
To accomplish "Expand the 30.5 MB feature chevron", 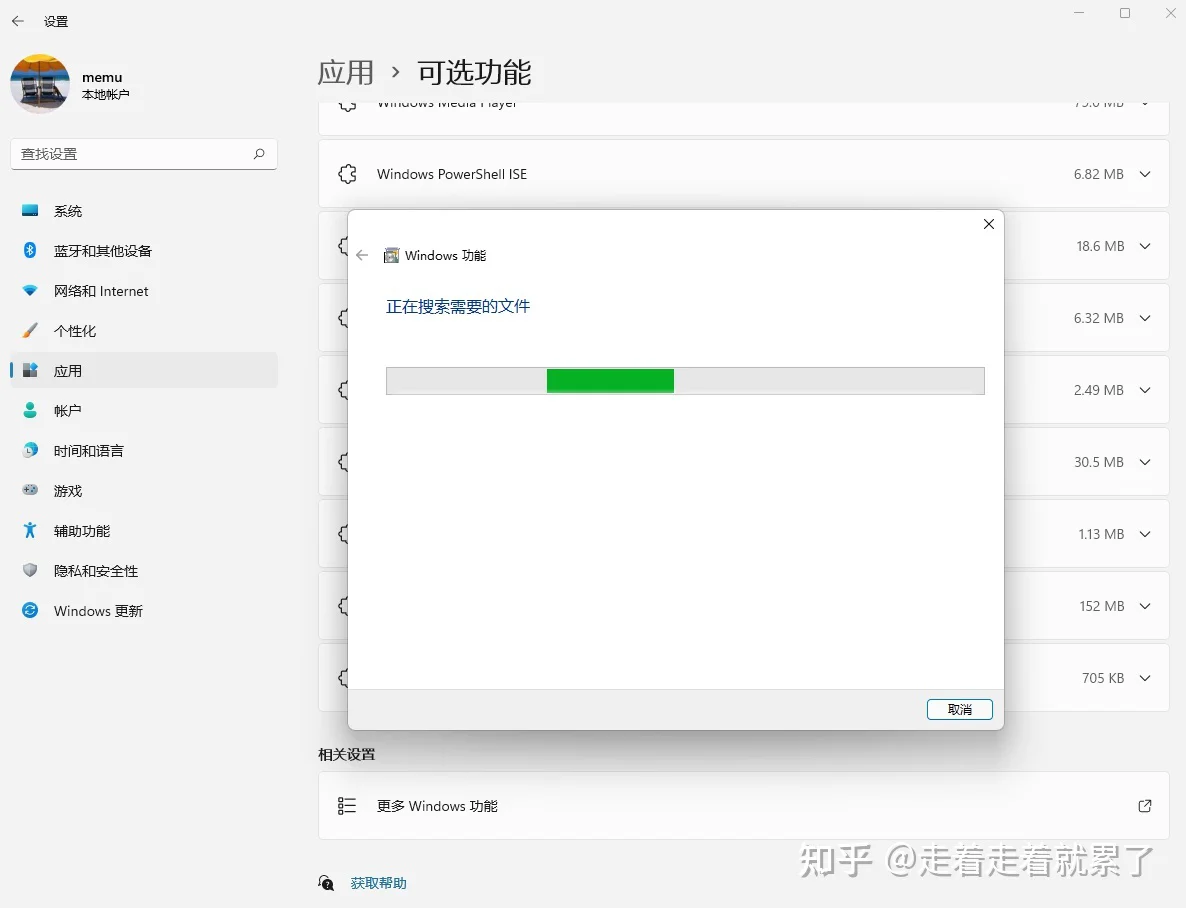I will click(1145, 462).
